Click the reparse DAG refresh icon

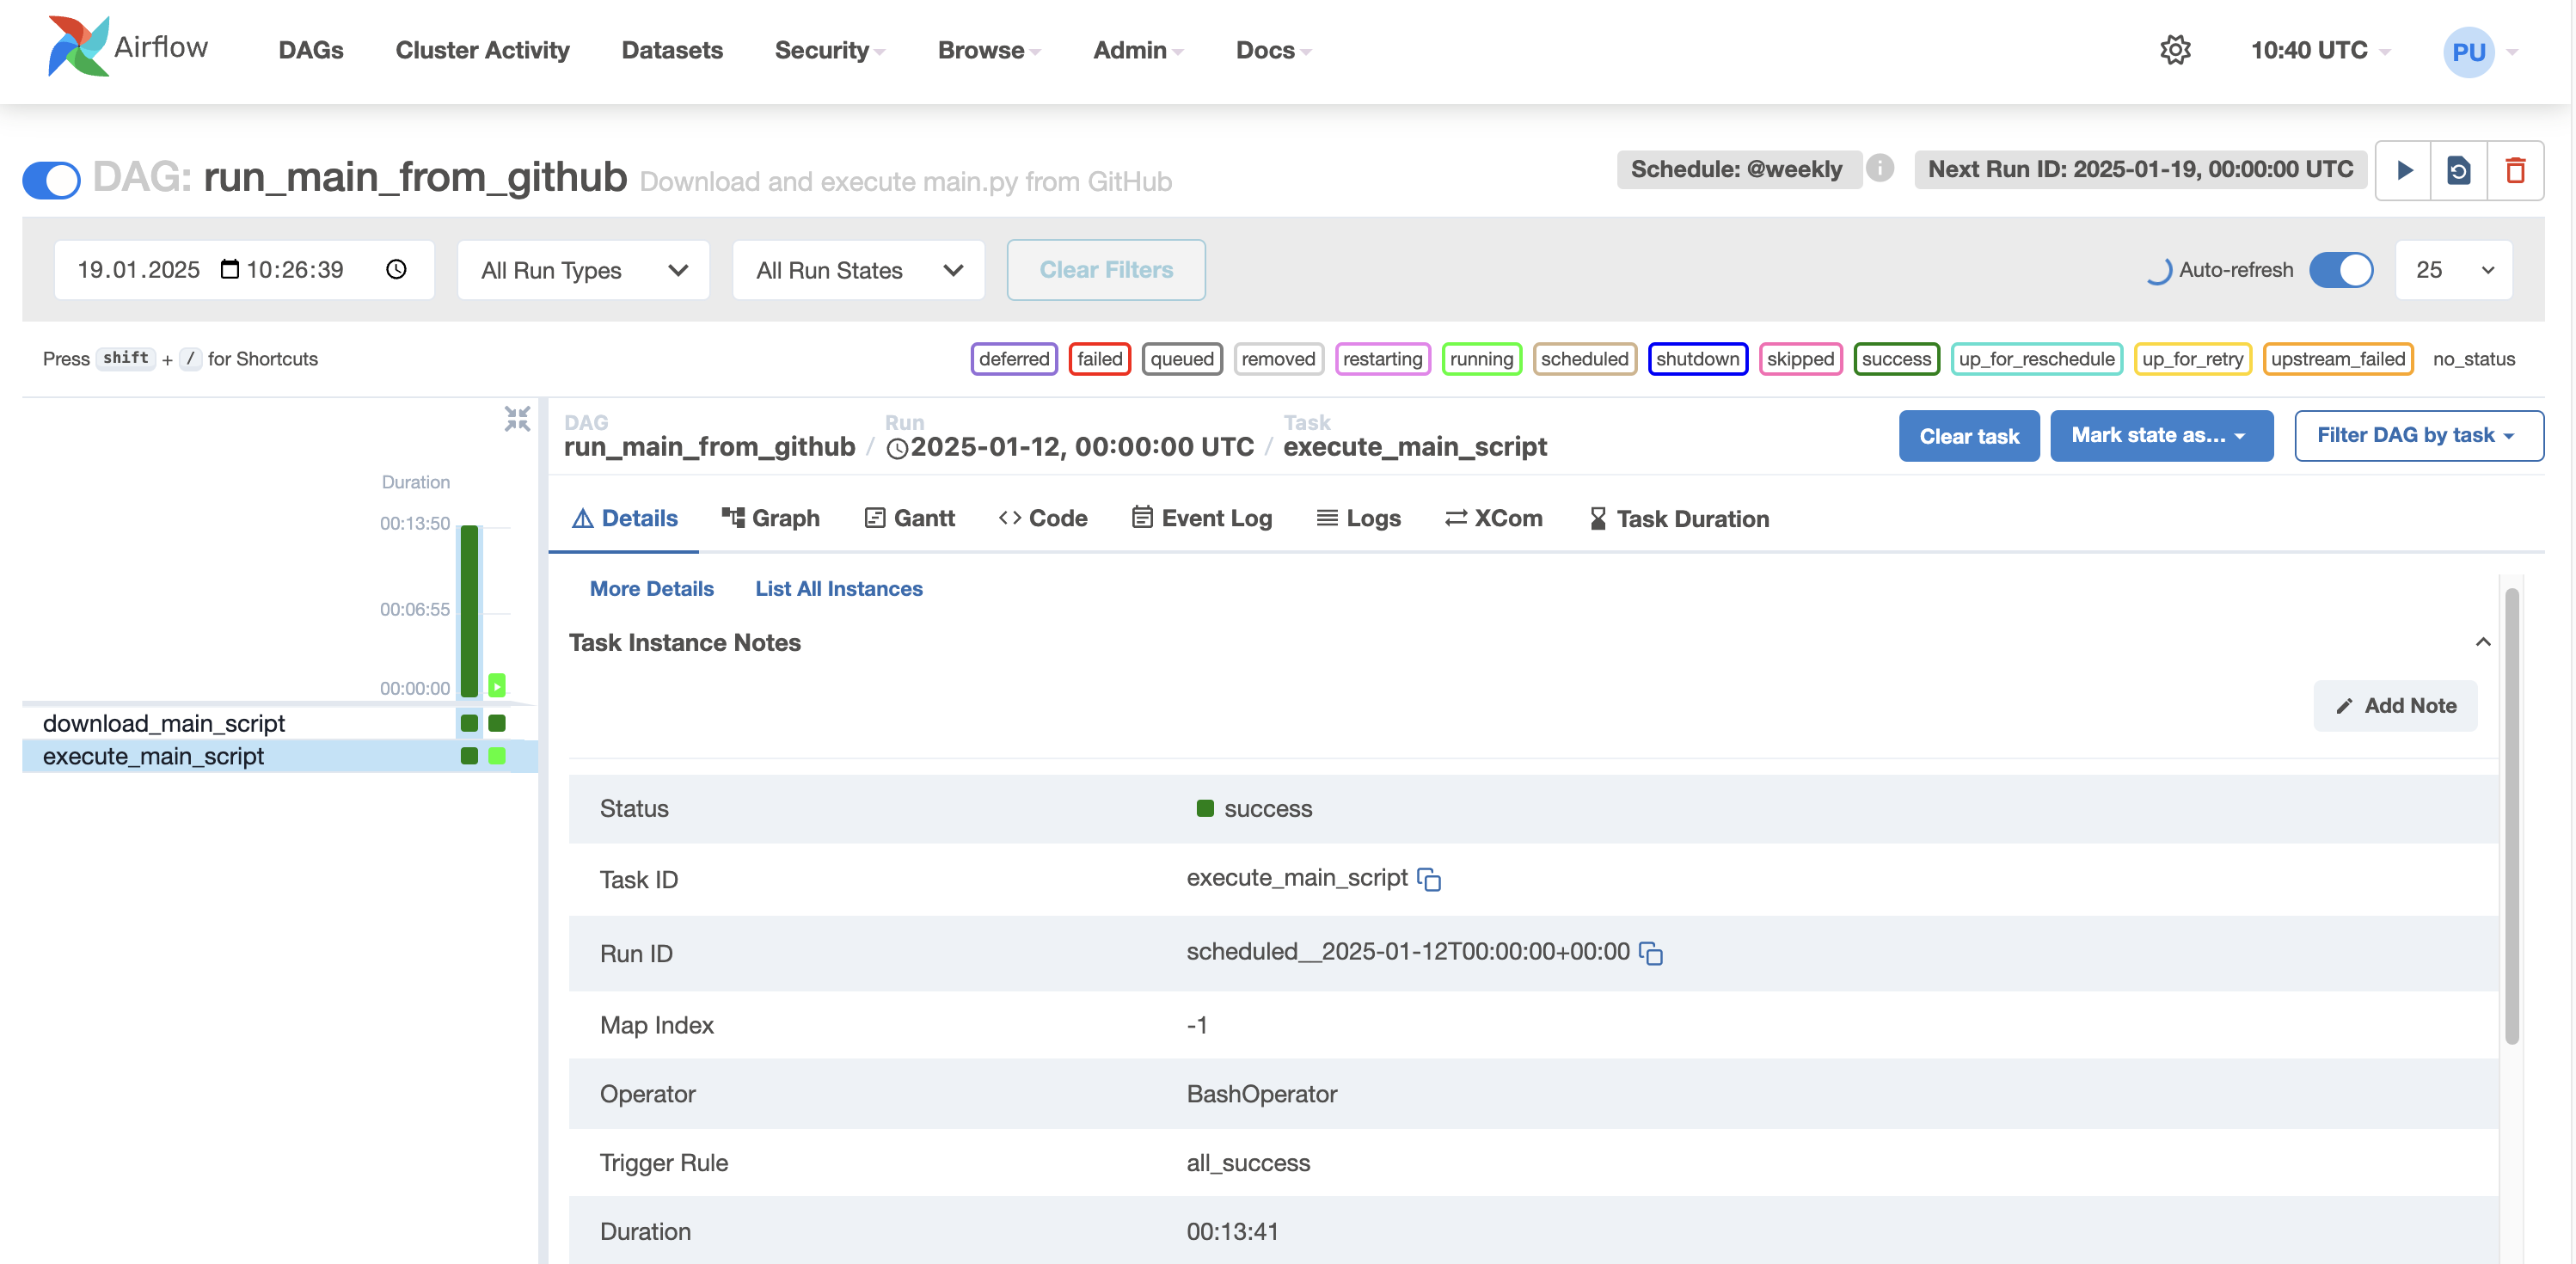pyautogui.click(x=2459, y=171)
